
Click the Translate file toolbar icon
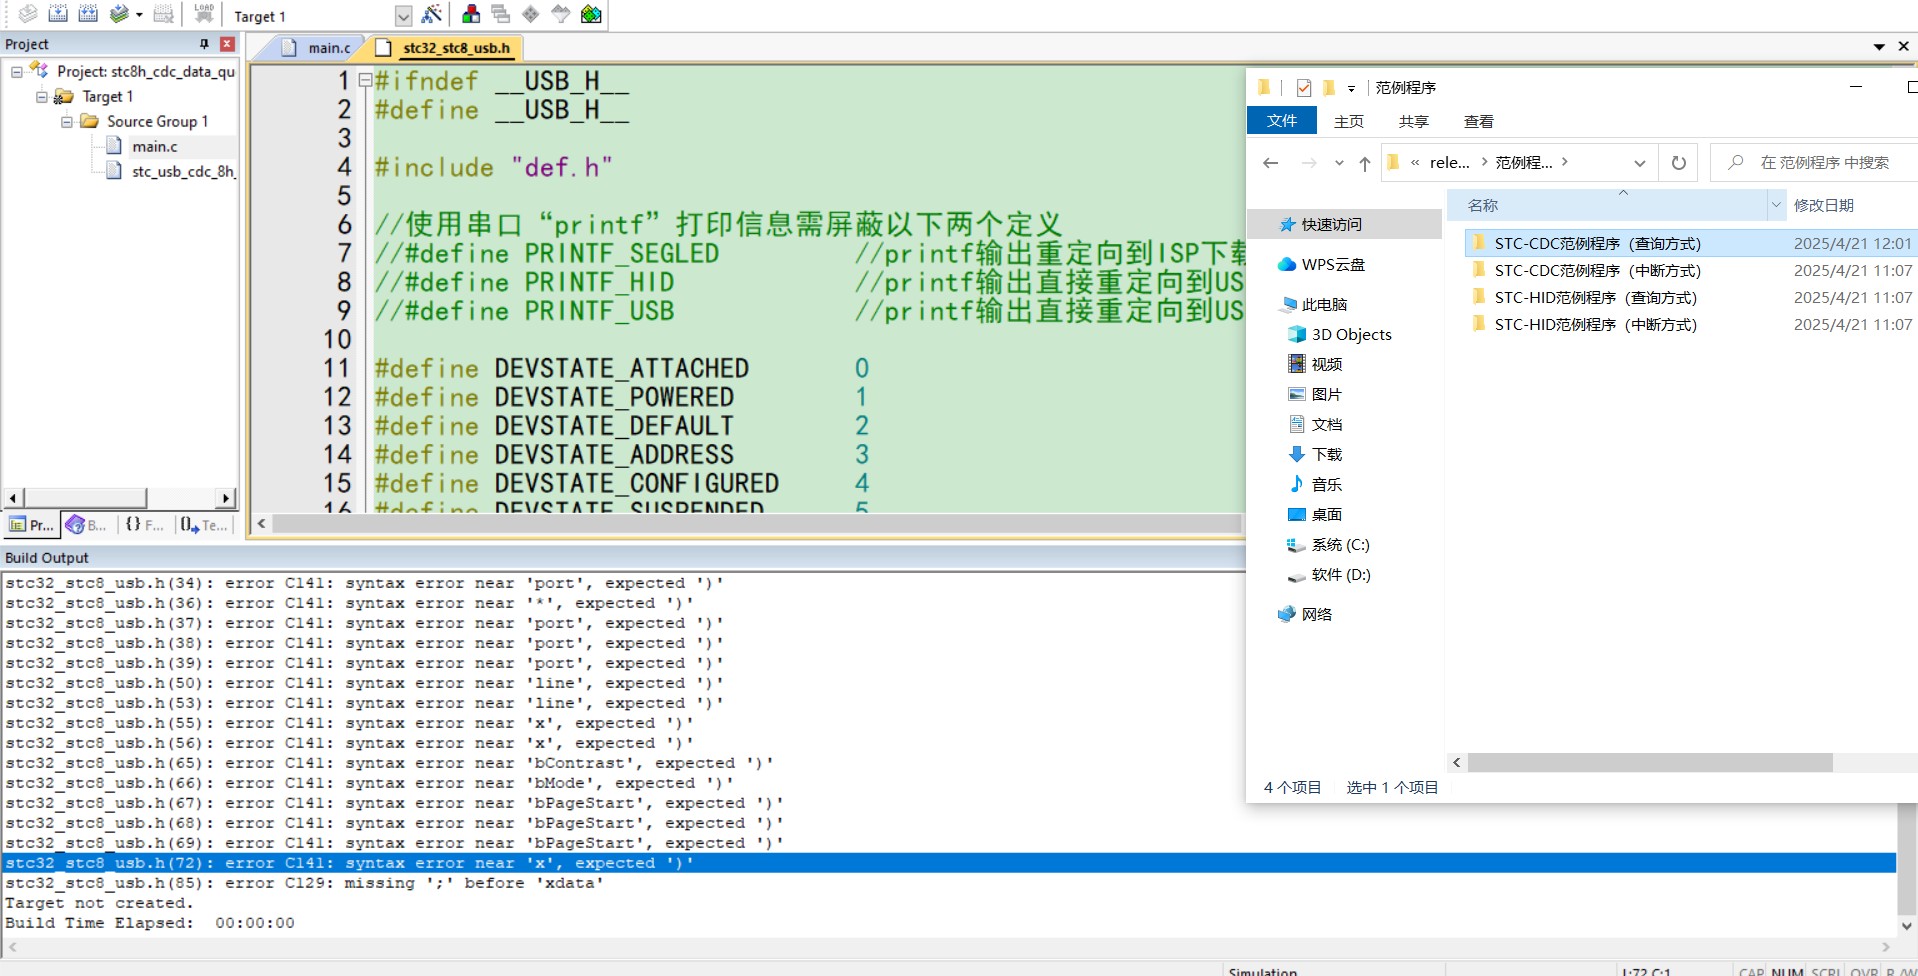click(x=28, y=14)
